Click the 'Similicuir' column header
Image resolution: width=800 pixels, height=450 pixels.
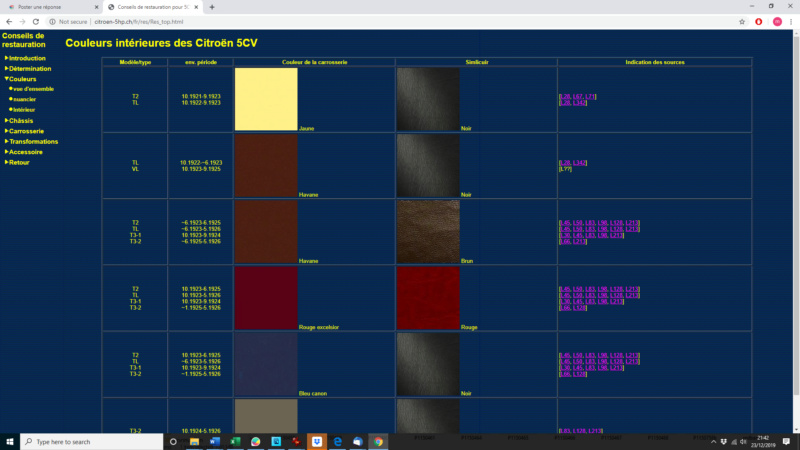[x=477, y=62]
